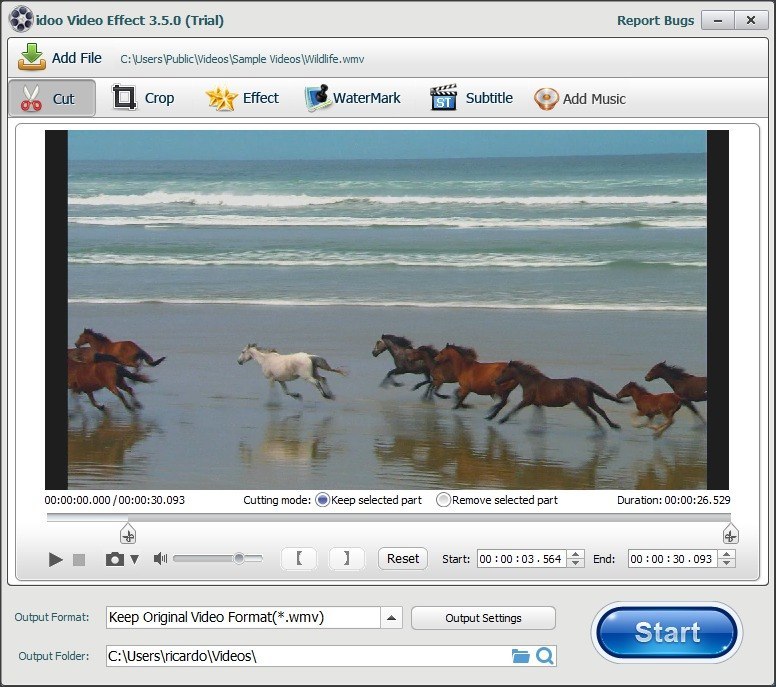Open Output Settings
Viewport: 776px width, 687px height.
483,618
